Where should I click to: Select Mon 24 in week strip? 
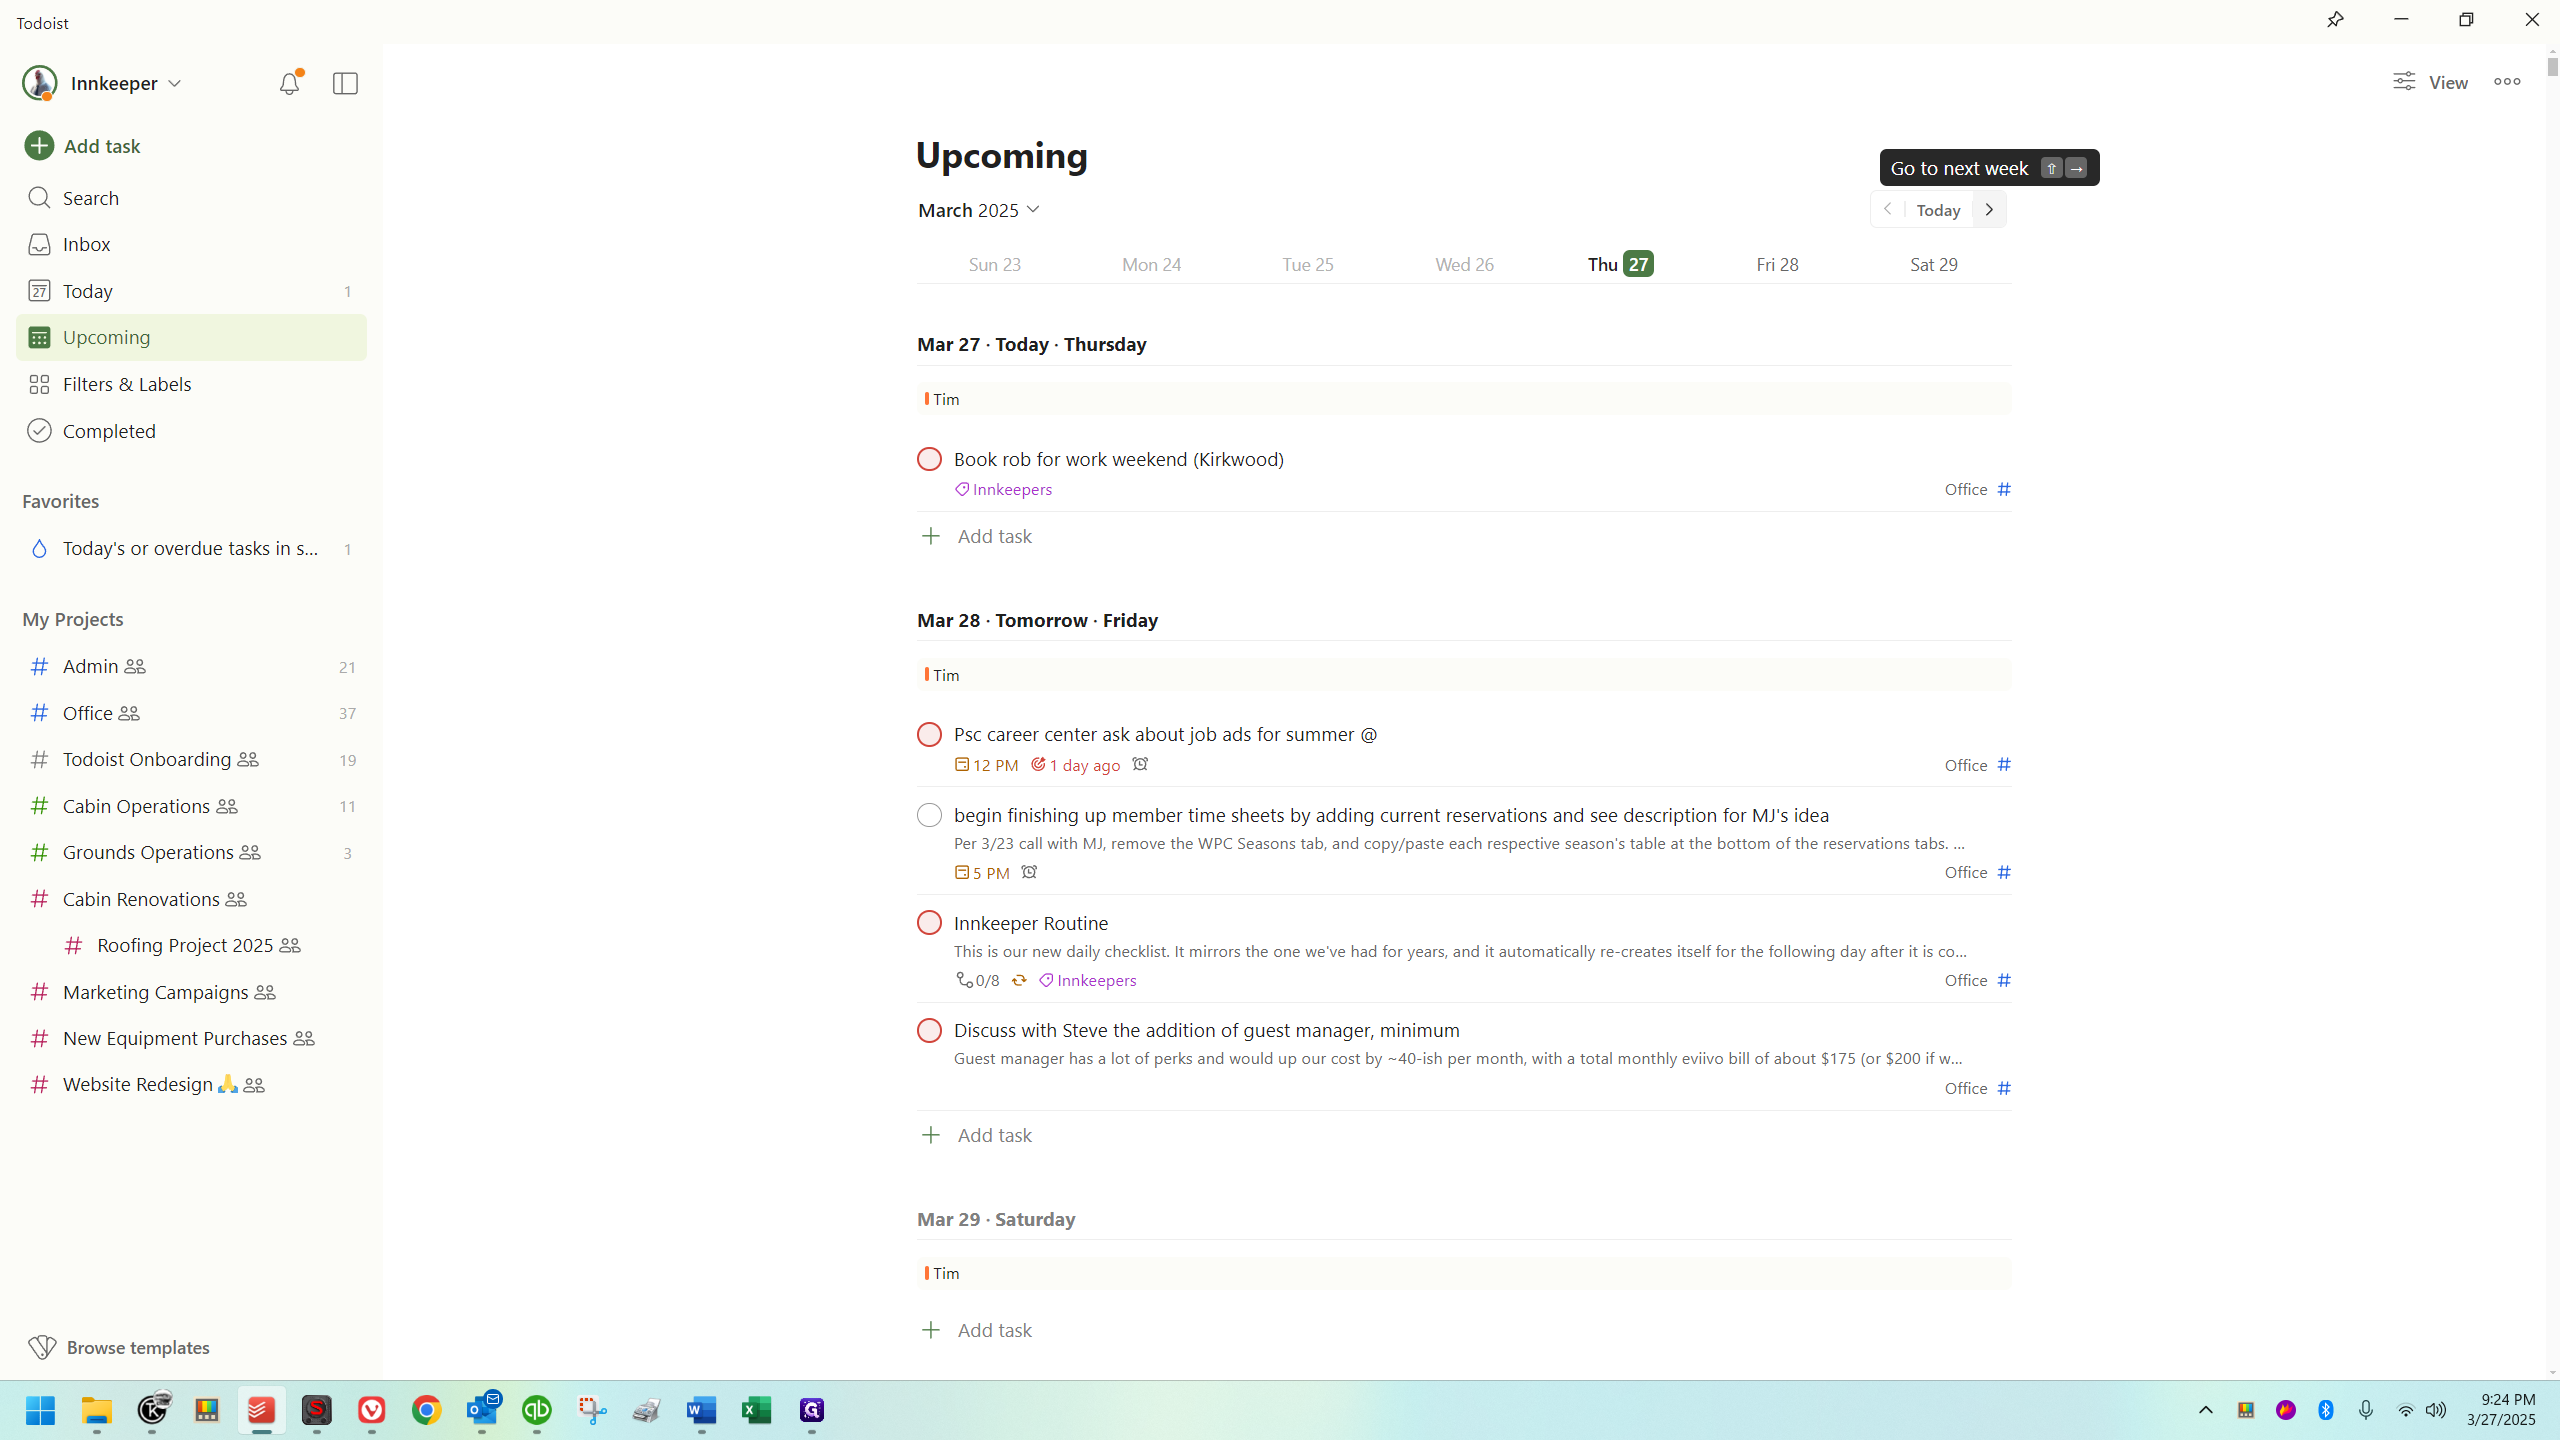coord(1151,264)
